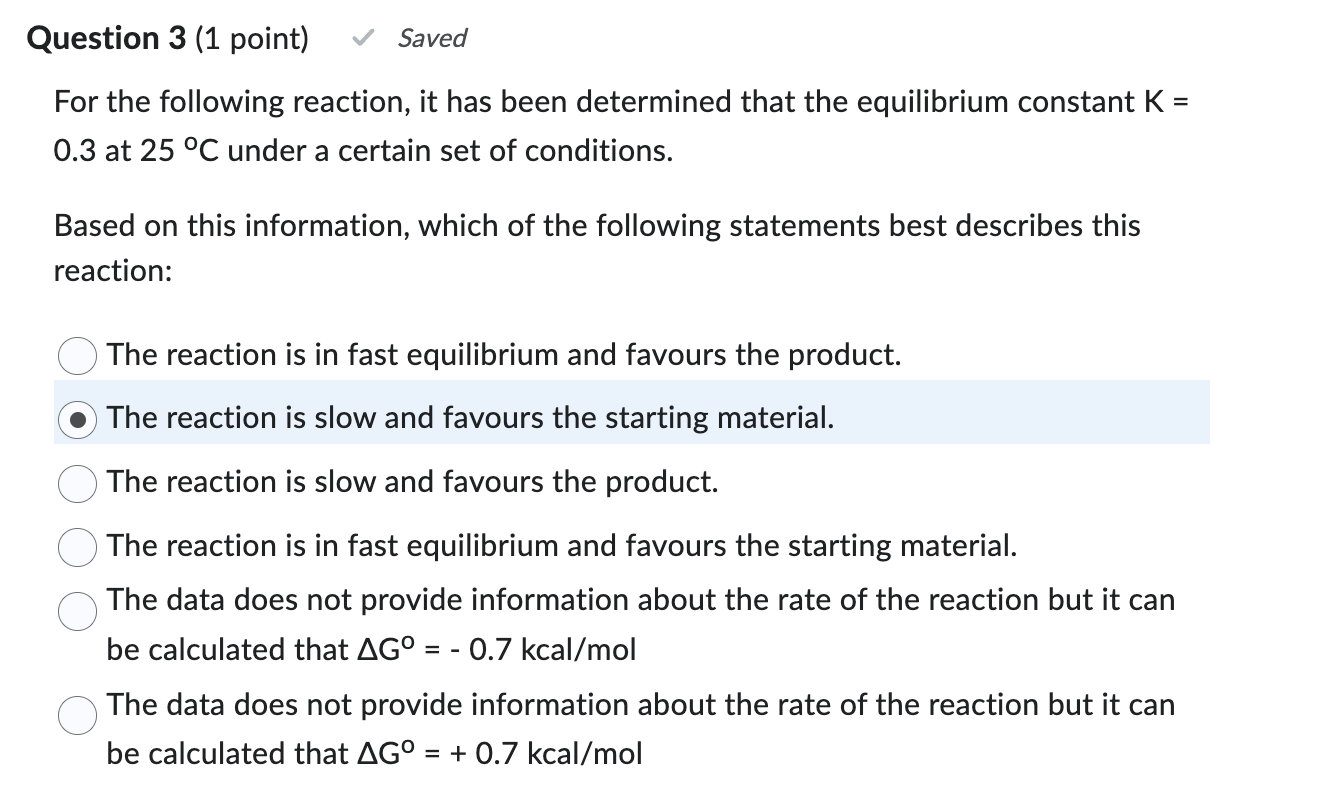This screenshot has width=1326, height=798.
Task: Click the Saved checkmark icon
Action: [363, 38]
